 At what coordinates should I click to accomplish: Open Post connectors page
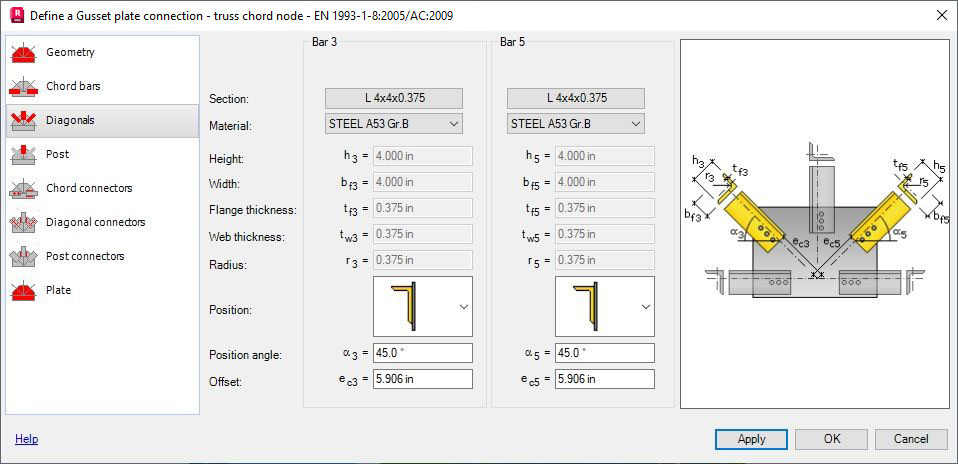tap(85, 256)
